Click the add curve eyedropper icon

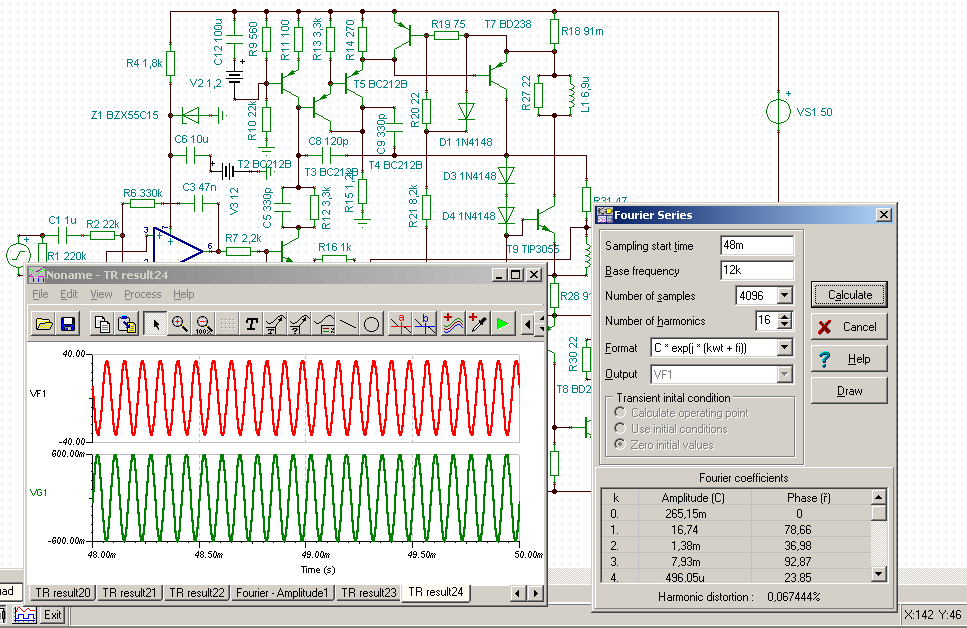477,324
